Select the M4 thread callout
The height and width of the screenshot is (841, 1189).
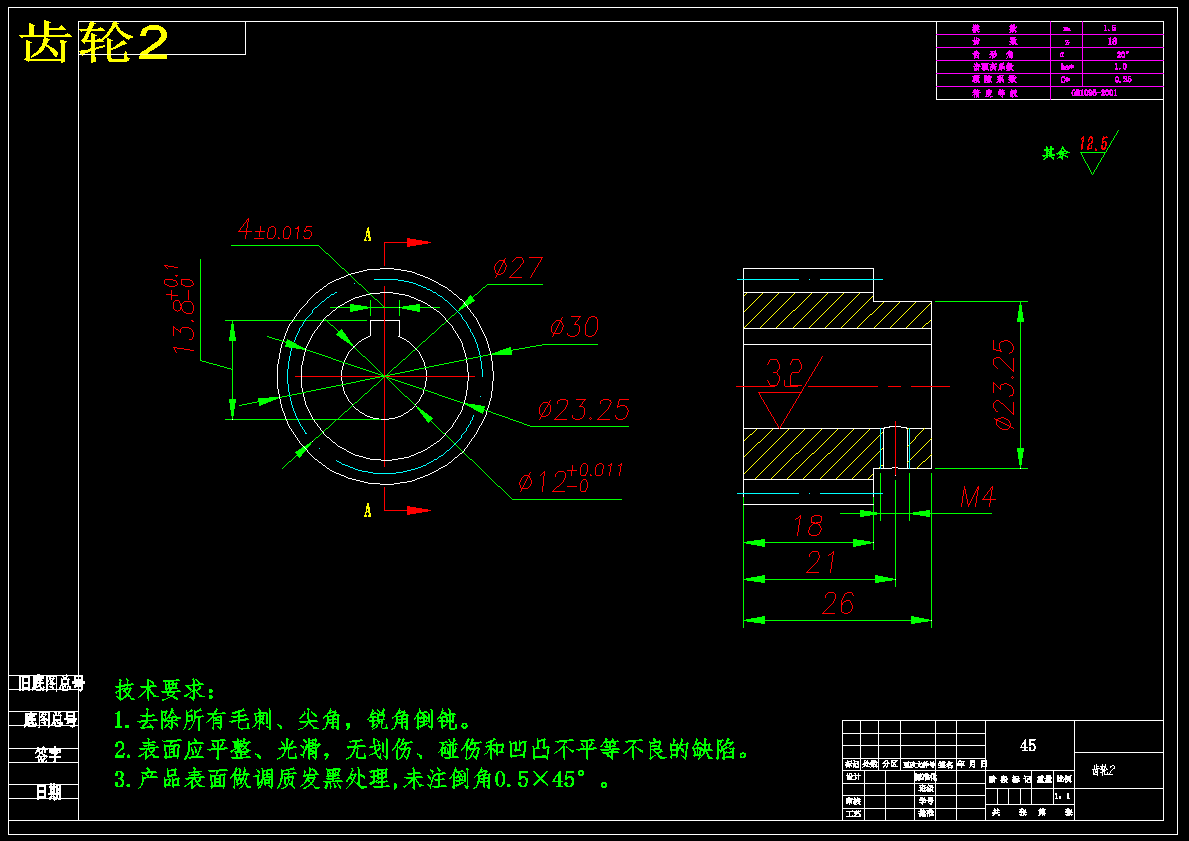coord(977,497)
